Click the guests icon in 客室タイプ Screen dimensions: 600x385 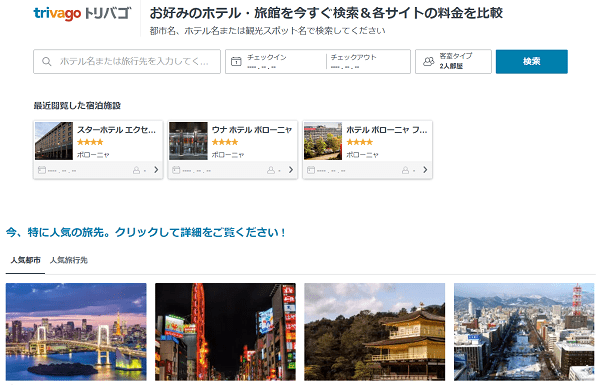click(x=429, y=61)
